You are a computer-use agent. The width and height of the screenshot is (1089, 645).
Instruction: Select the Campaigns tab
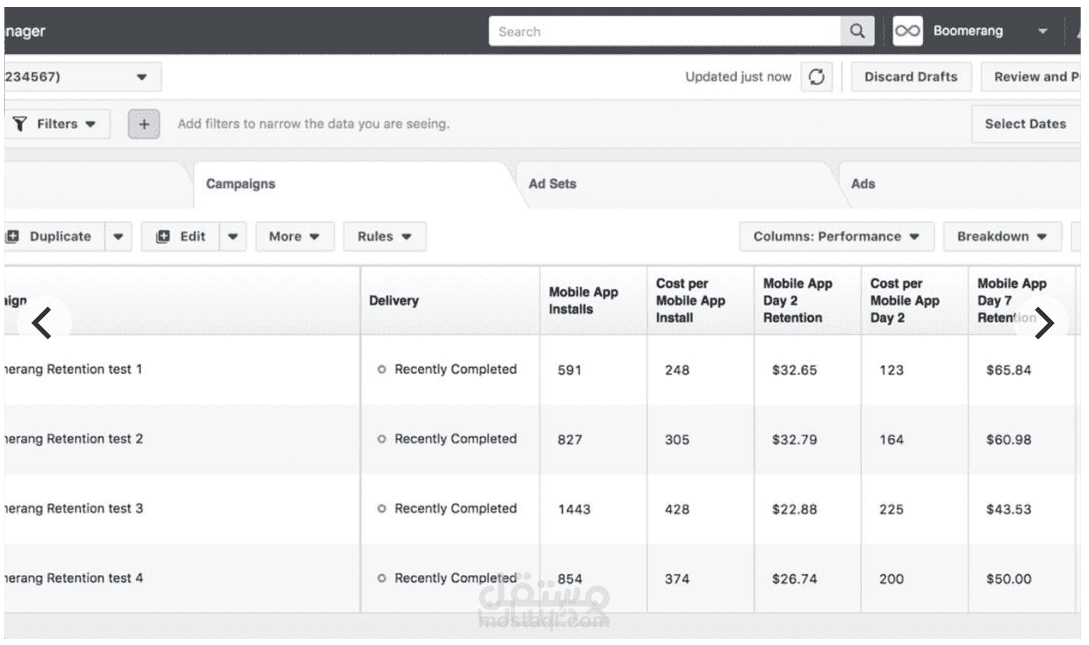[240, 184]
